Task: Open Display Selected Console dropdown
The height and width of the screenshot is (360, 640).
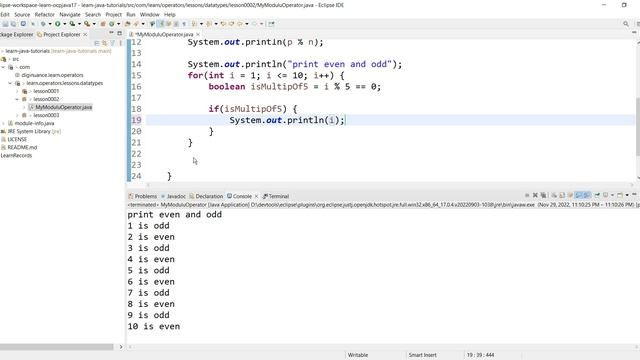Action: click(612, 195)
